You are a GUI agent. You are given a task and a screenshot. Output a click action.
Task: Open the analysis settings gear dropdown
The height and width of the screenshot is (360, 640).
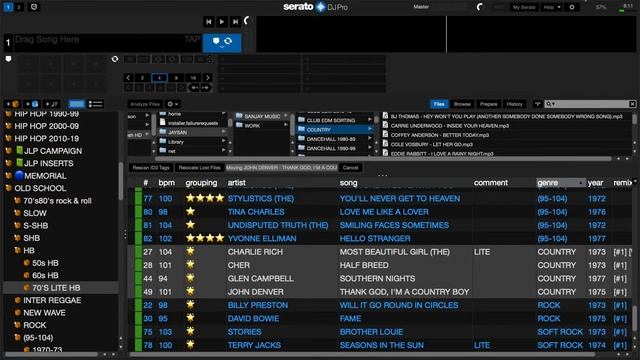pos(173,104)
